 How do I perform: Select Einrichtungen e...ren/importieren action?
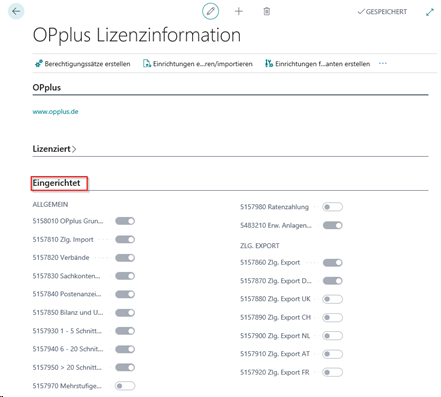click(203, 64)
